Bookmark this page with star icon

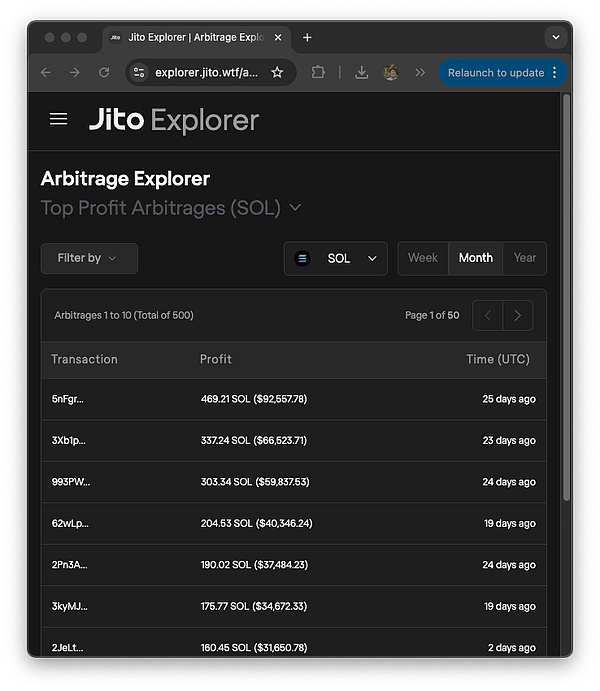(x=277, y=72)
